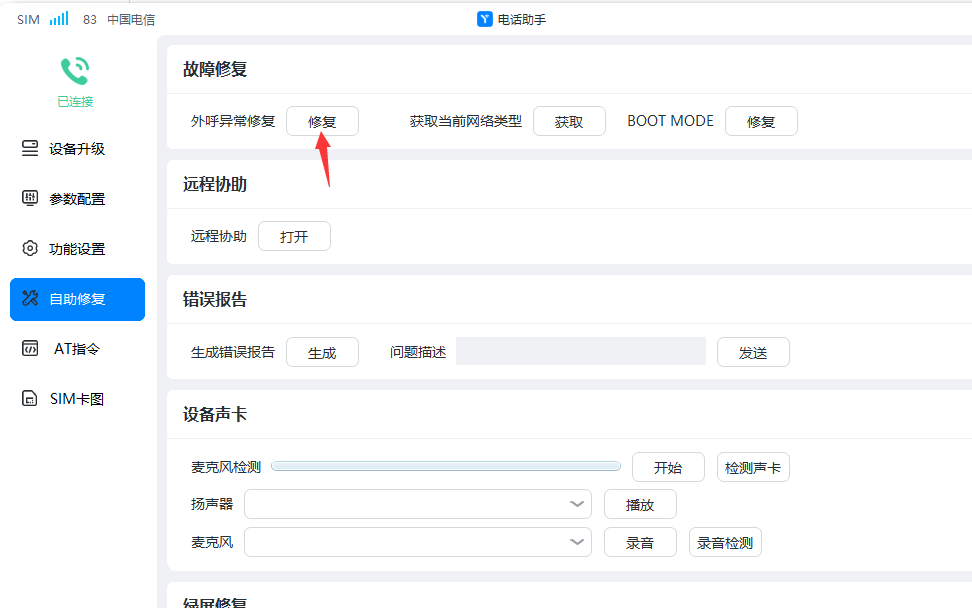Expand the 扬声器 dropdown
This screenshot has height=608, width=972.
coord(418,504)
